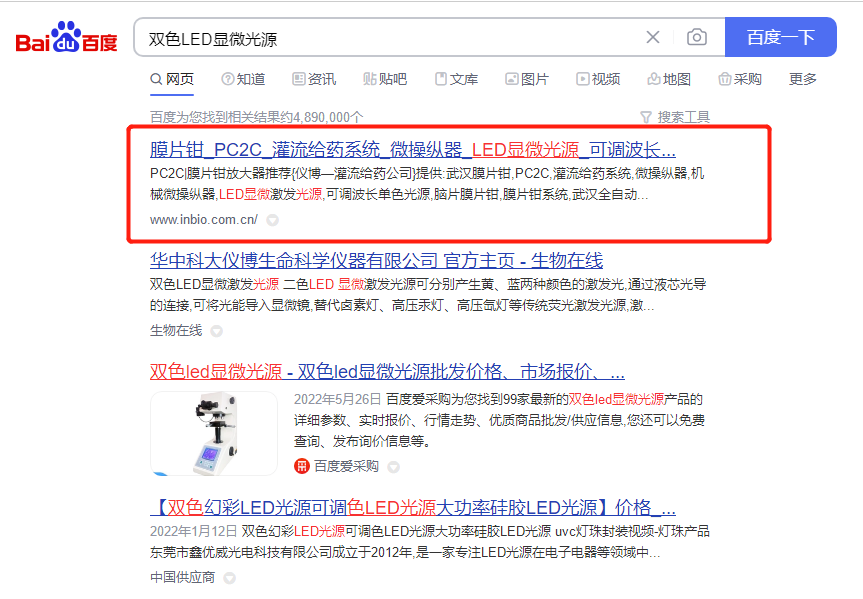Open image search via camera icon
Image resolution: width=863 pixels, height=599 pixels.
[x=697, y=37]
